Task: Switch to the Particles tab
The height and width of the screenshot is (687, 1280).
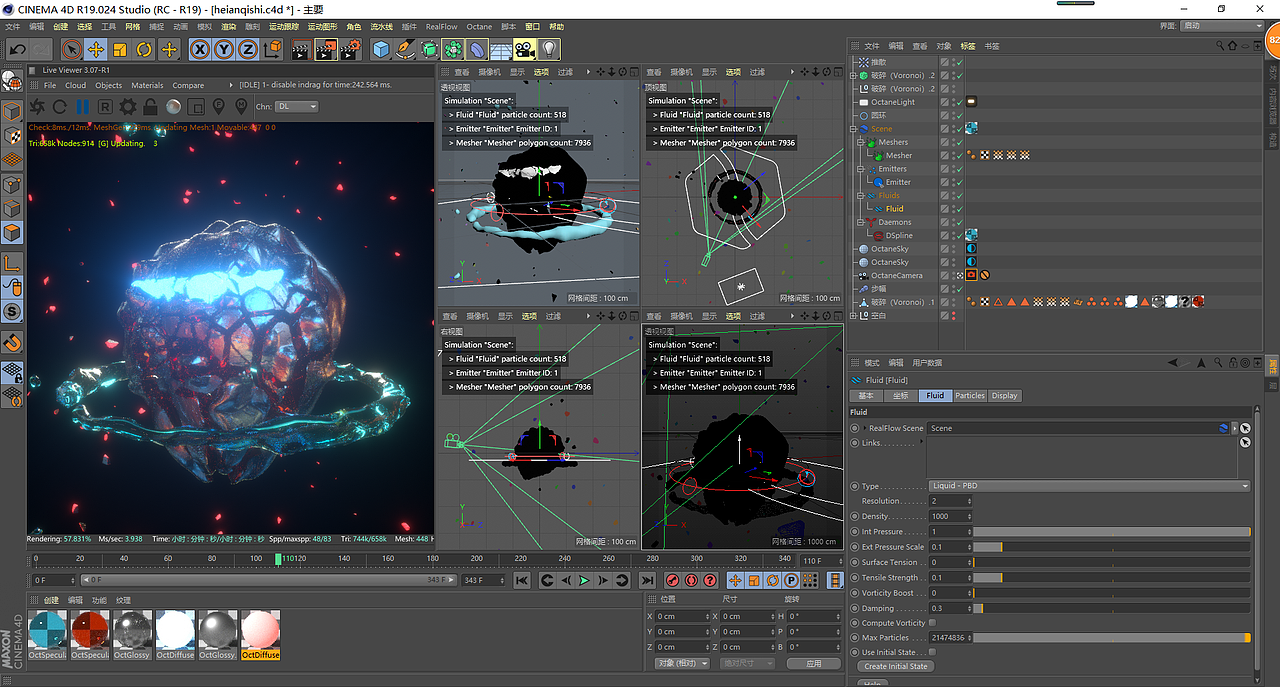Action: 970,395
